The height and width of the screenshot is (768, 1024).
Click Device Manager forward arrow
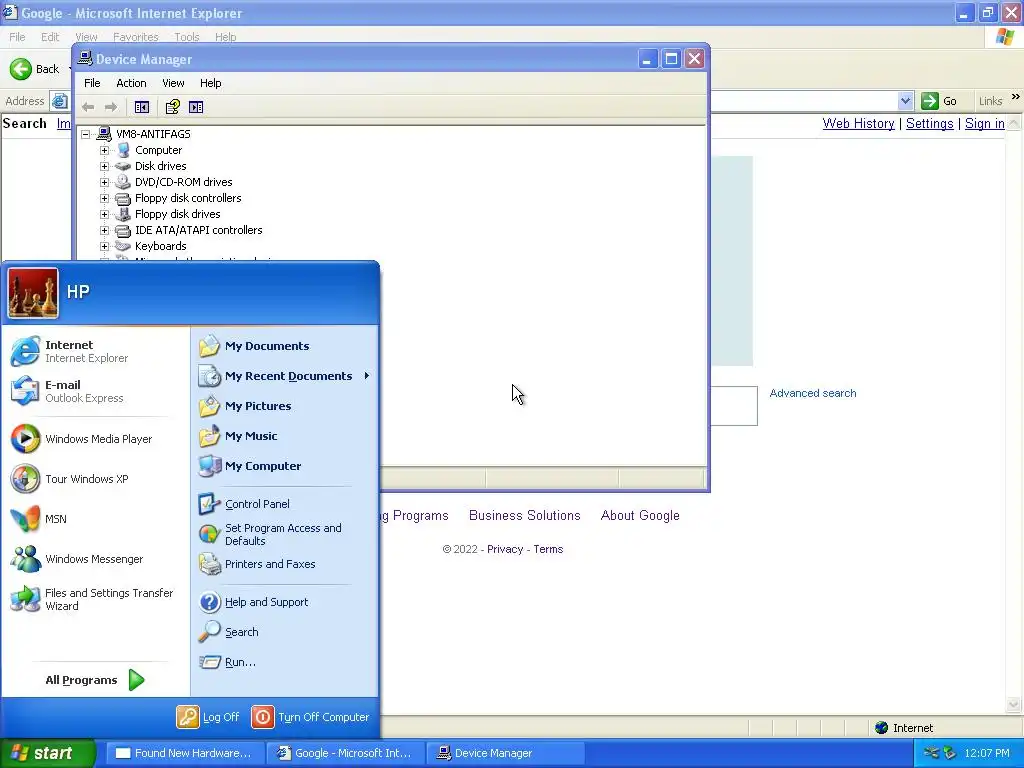pyautogui.click(x=111, y=106)
